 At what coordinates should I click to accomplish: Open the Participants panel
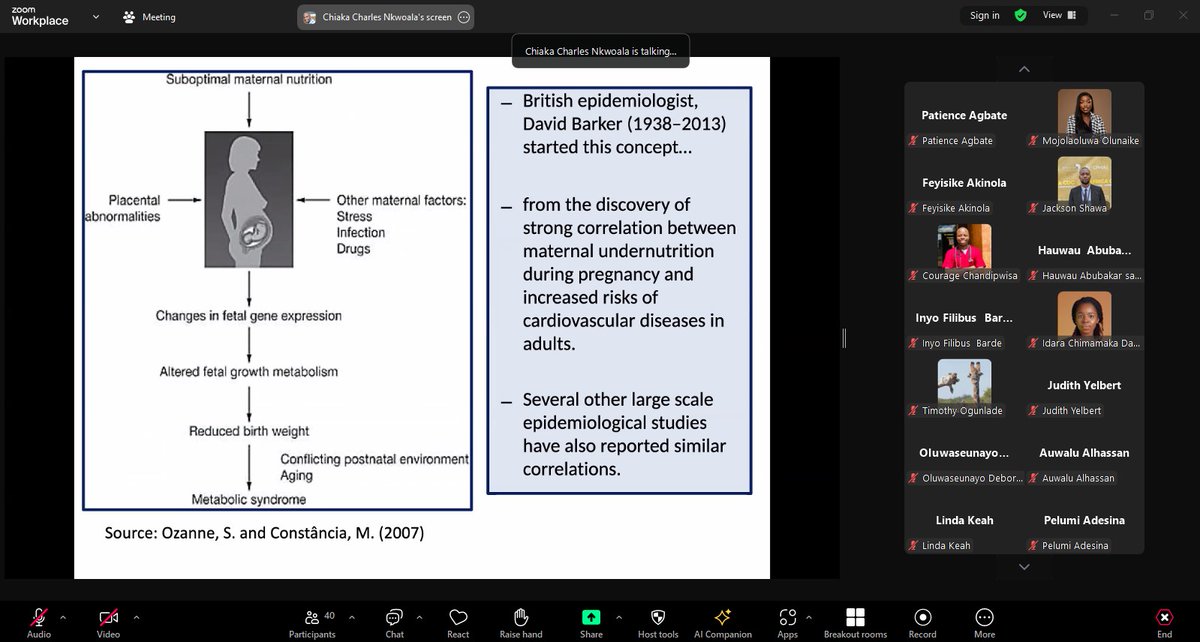coord(312,622)
